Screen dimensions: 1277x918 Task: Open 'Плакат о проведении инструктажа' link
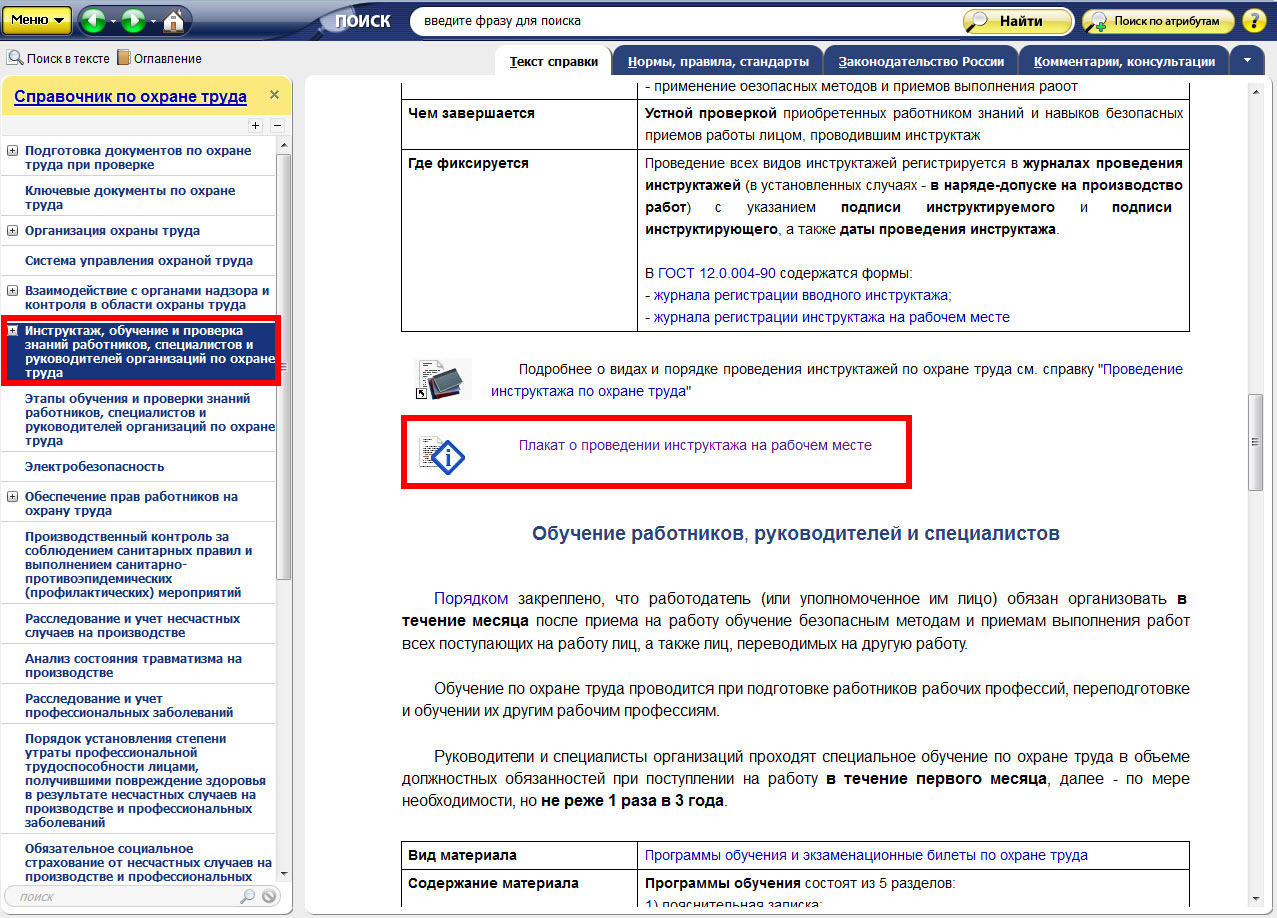(x=695, y=446)
